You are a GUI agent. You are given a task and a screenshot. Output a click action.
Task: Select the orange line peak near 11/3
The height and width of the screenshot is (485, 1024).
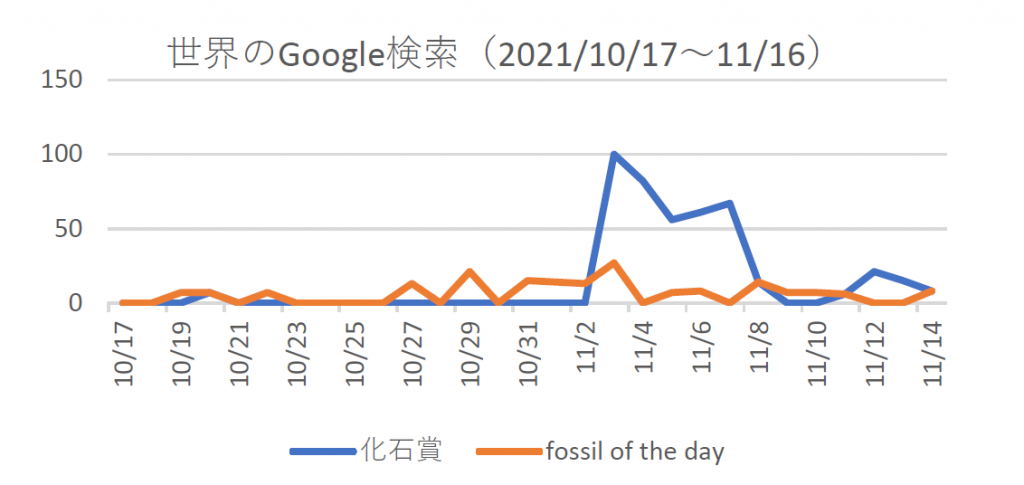pos(613,263)
